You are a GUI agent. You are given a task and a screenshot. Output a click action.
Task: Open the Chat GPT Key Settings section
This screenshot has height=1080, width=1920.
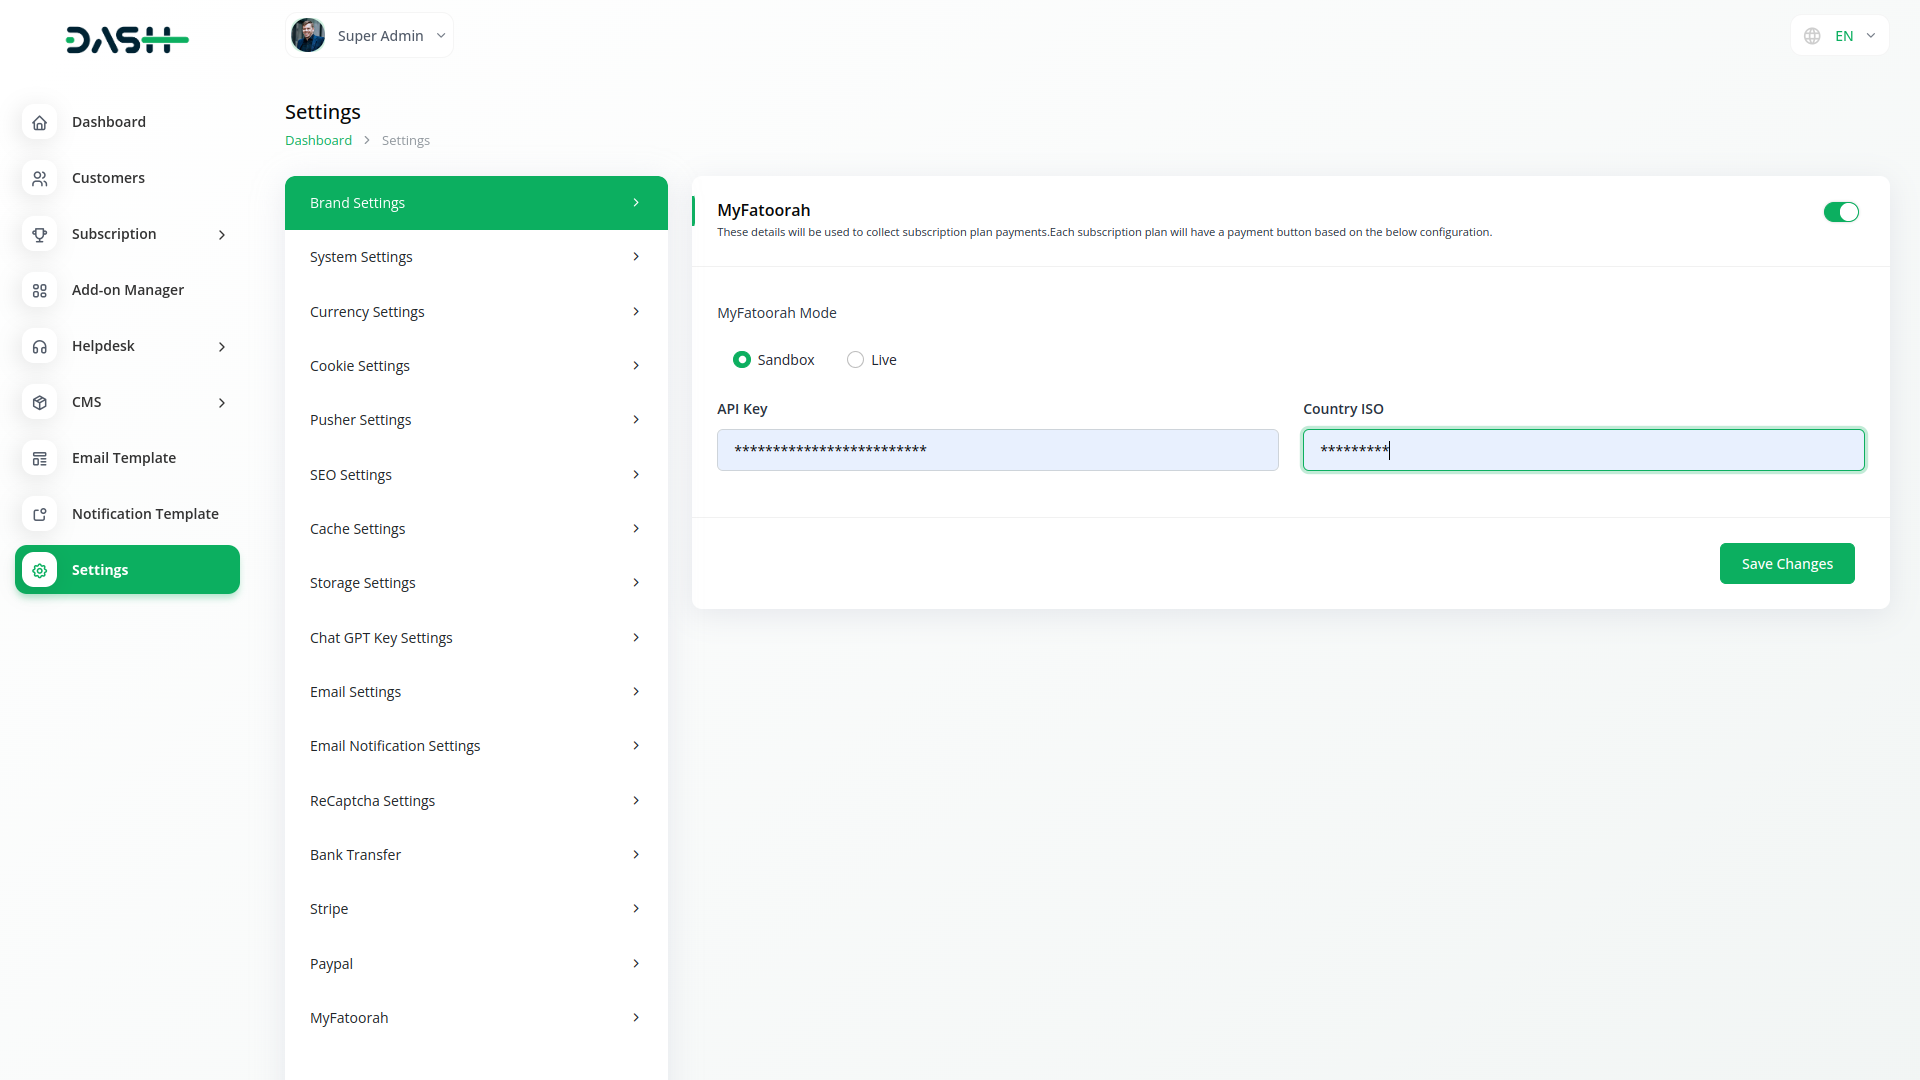pos(476,638)
